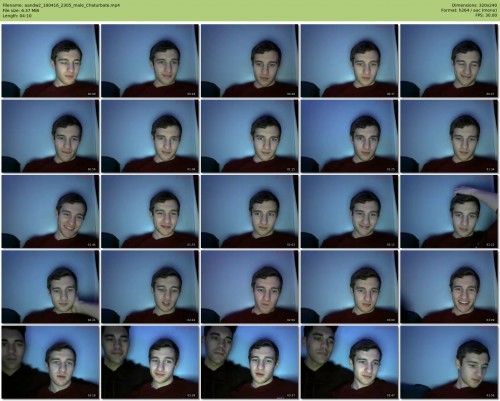Viewport: 500px width, 401px height.
Task: Select the Filename text in the header
Action: click(x=61, y=5)
